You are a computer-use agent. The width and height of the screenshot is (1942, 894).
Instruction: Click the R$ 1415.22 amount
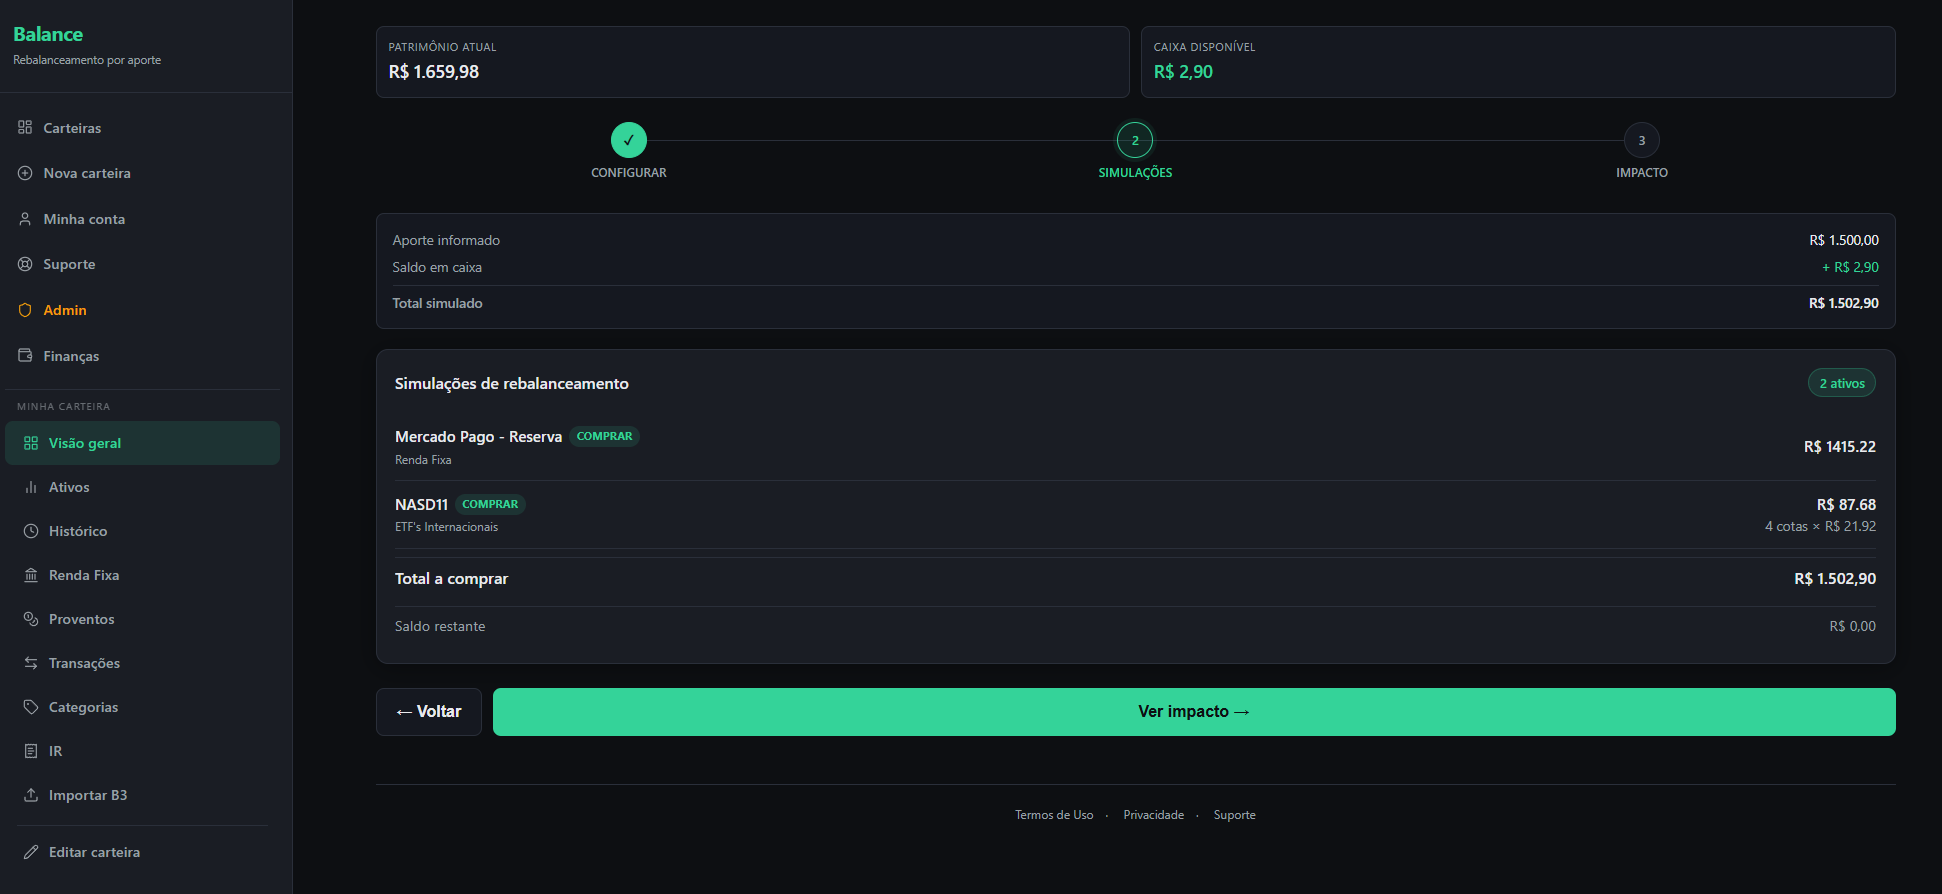point(1840,447)
